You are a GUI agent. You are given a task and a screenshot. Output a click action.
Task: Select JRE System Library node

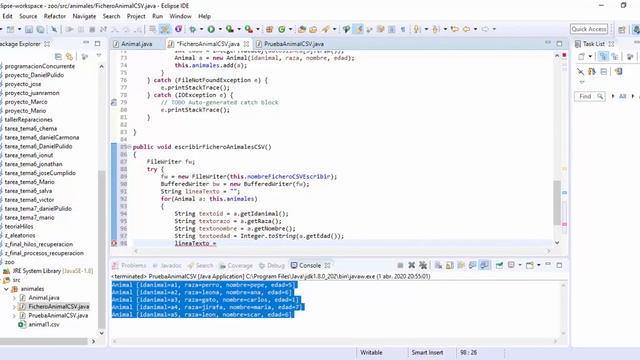[48, 271]
